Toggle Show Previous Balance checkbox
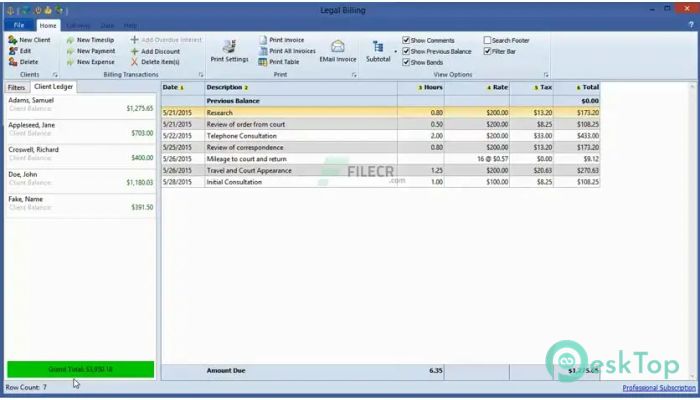This screenshot has height=400, width=700. (406, 51)
